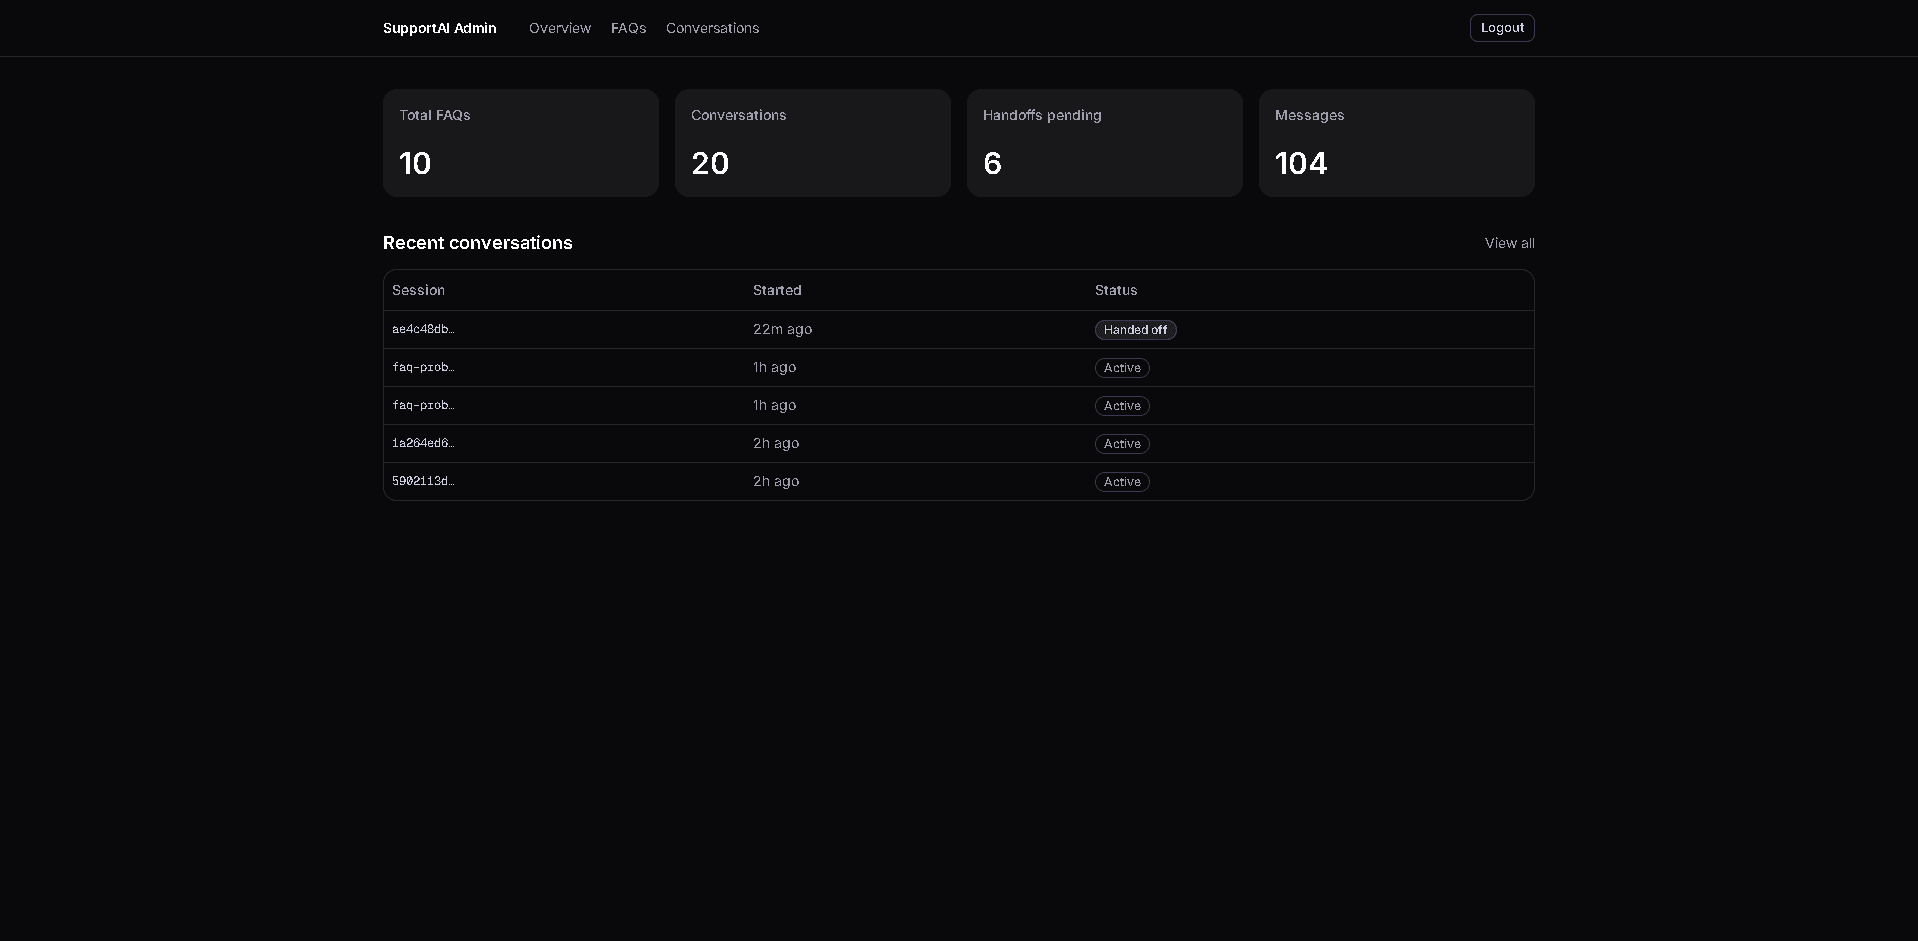Viewport: 1918px width, 941px height.
Task: Select the Conversations stat card
Action: click(813, 143)
